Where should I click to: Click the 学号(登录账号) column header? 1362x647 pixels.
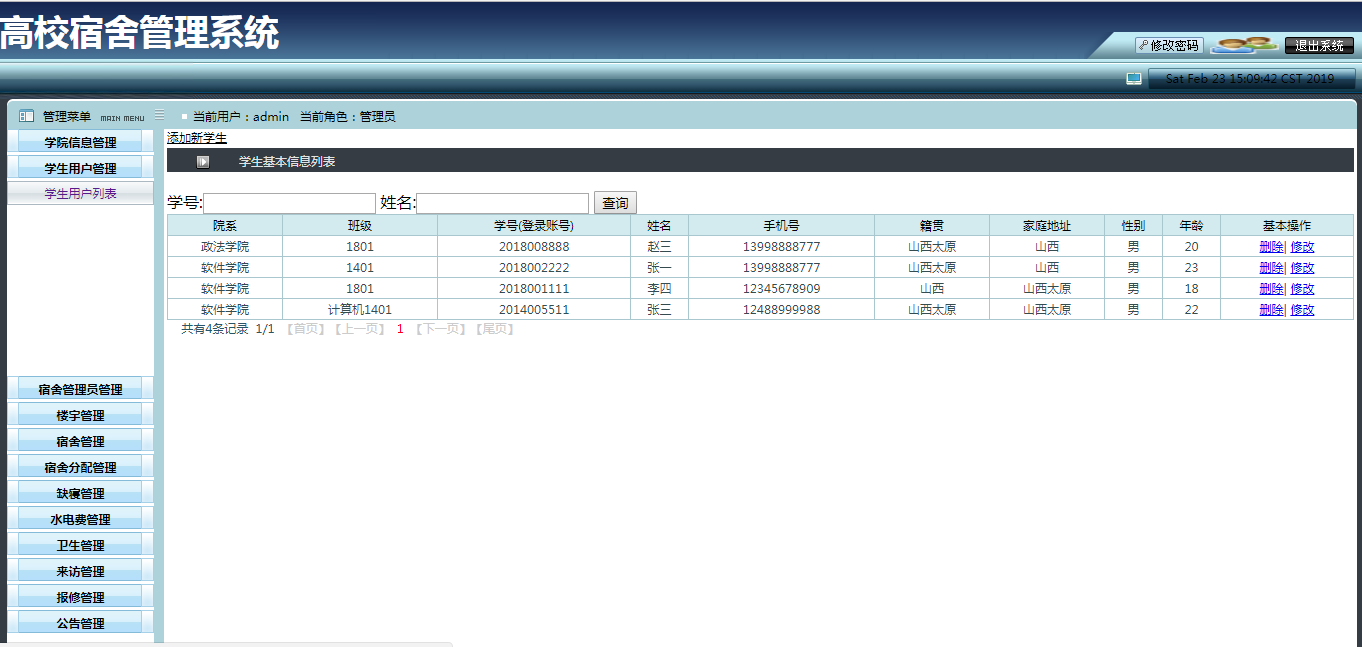[x=534, y=225]
